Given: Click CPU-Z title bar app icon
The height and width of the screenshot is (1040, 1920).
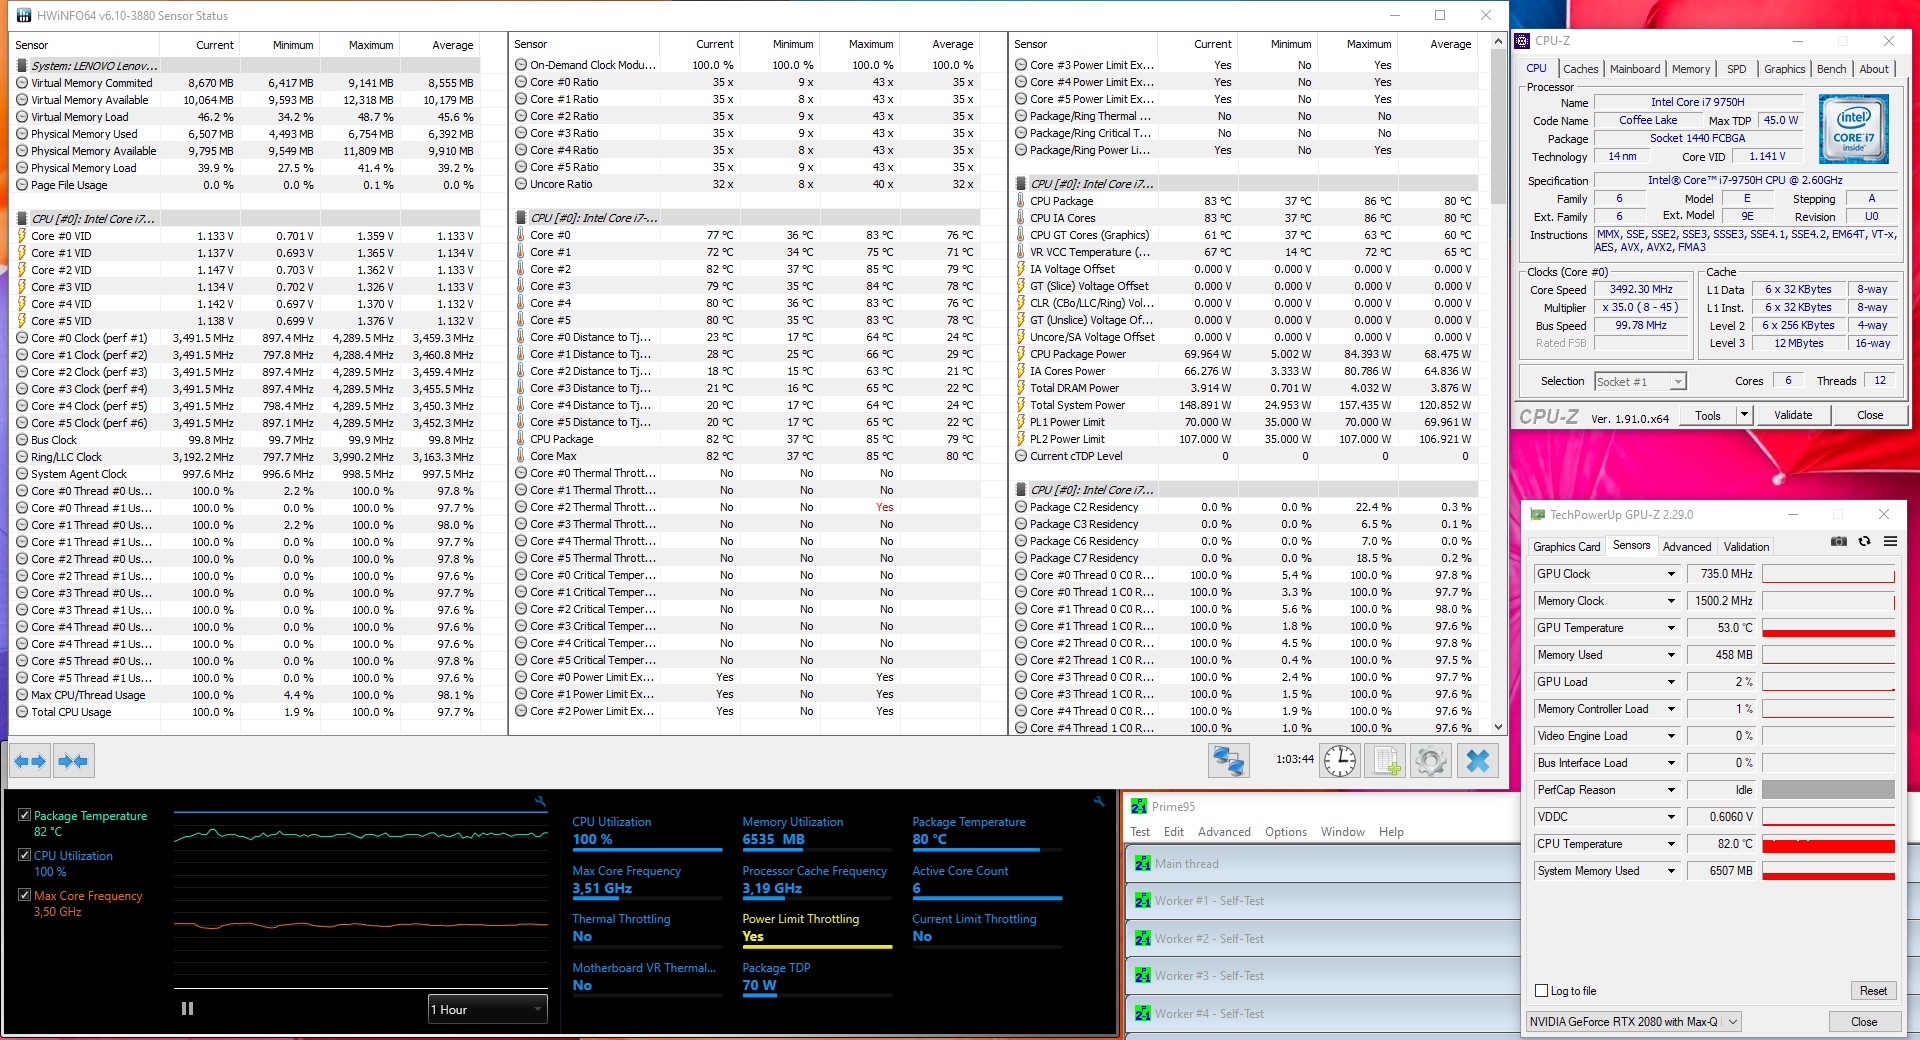Looking at the screenshot, I should click(1523, 41).
